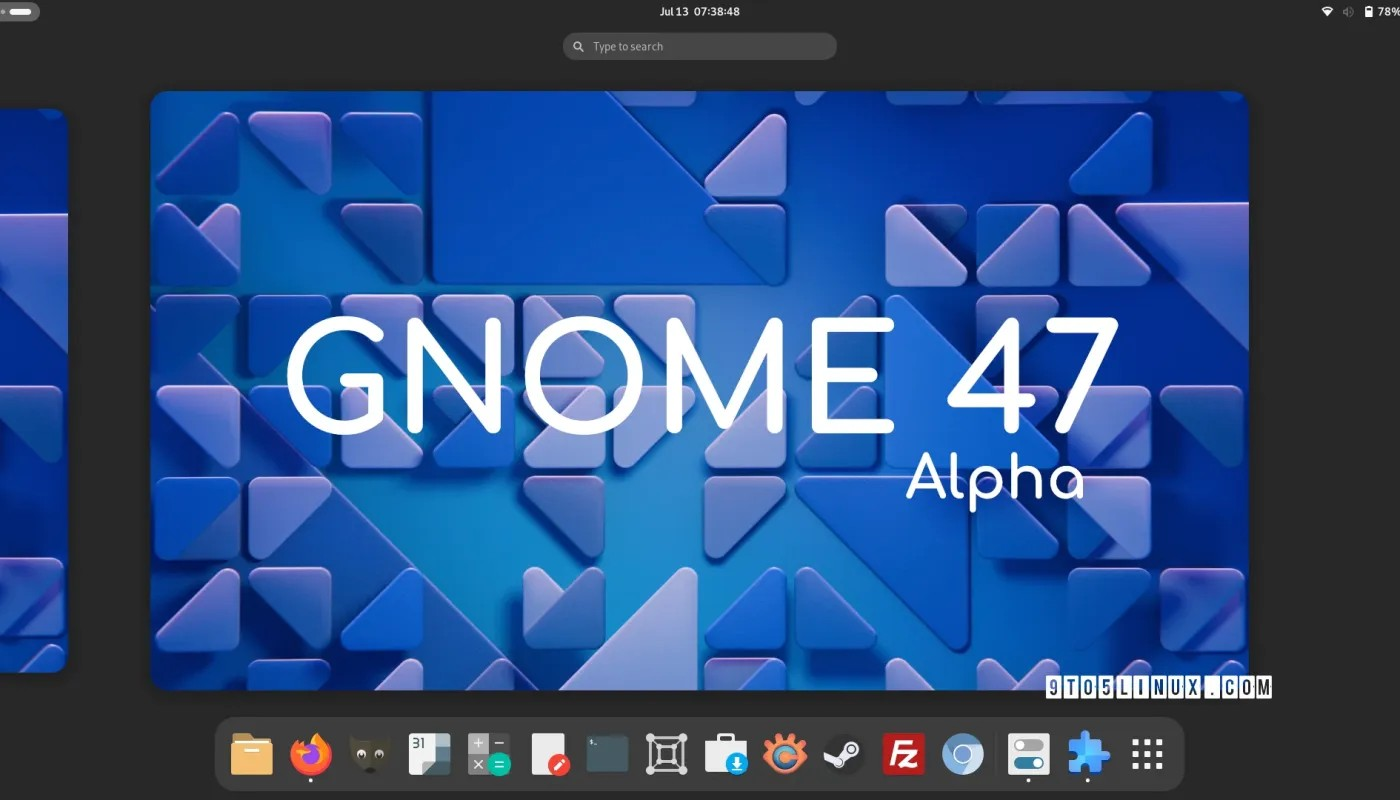Open the clock and calendar menu
This screenshot has width=1400, height=800.
(x=700, y=11)
